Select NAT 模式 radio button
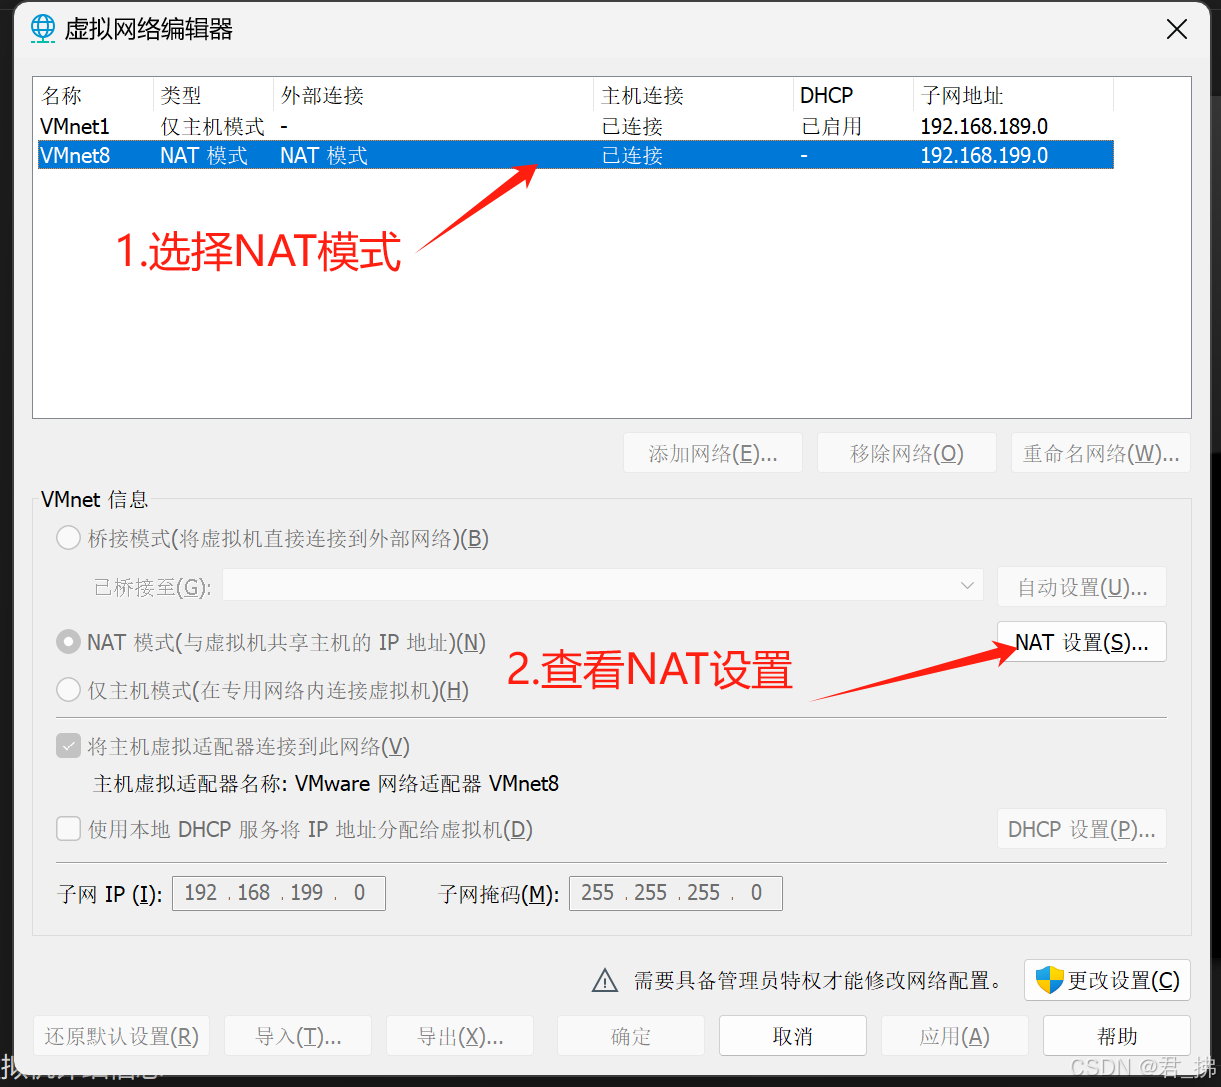Screen dimensions: 1221x1087 tap(69, 642)
